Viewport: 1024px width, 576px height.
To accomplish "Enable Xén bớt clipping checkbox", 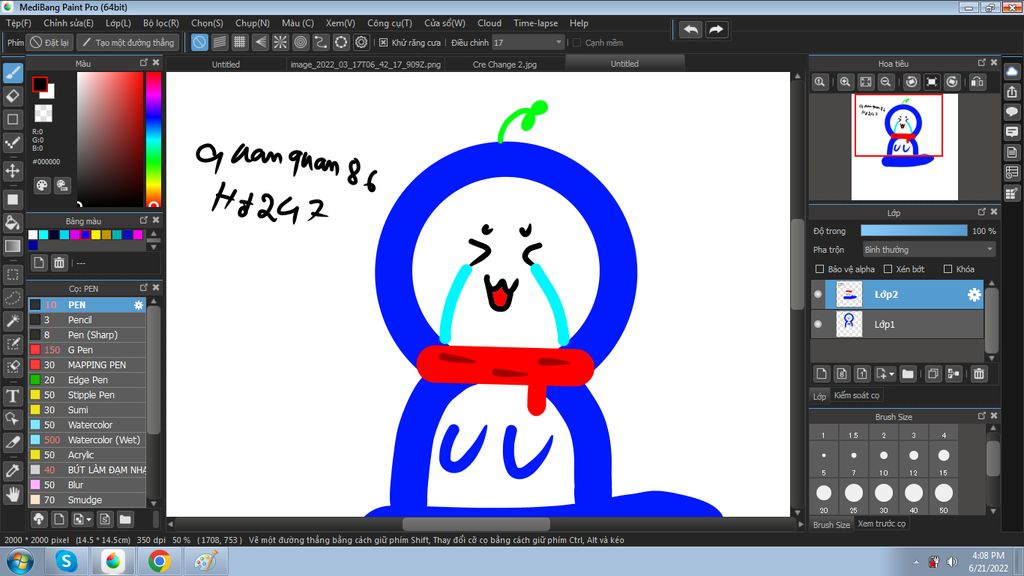I will tap(888, 269).
